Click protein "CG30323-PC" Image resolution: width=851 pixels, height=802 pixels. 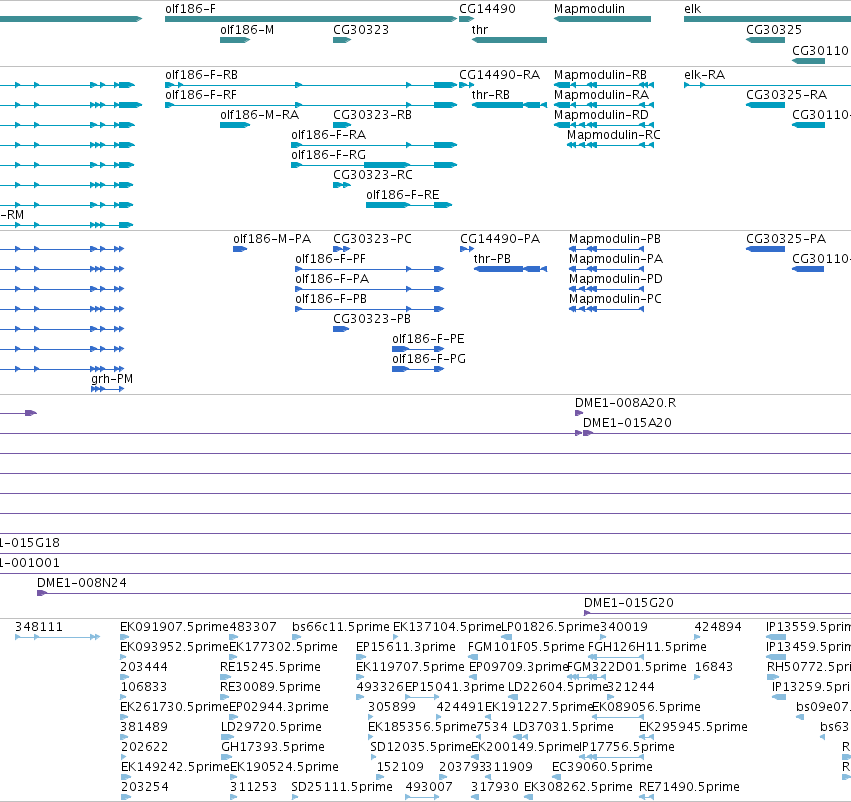tap(372, 239)
